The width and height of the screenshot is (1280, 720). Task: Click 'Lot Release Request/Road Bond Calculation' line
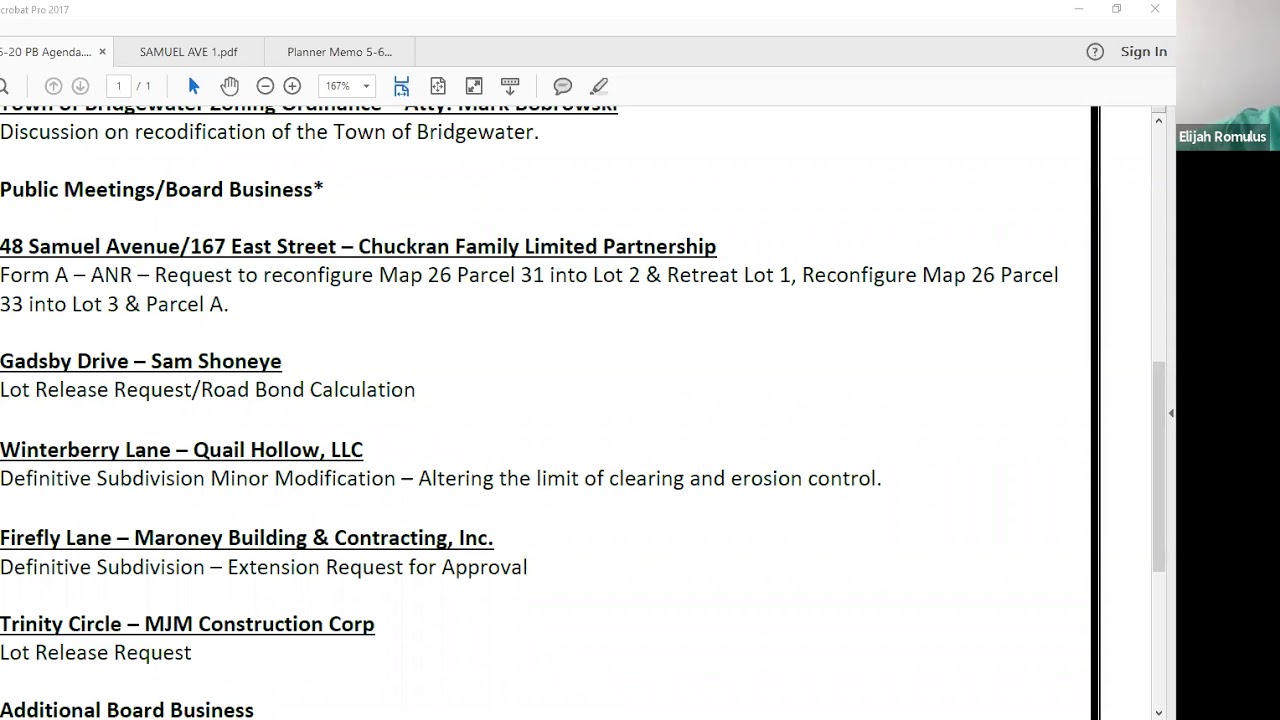point(208,390)
